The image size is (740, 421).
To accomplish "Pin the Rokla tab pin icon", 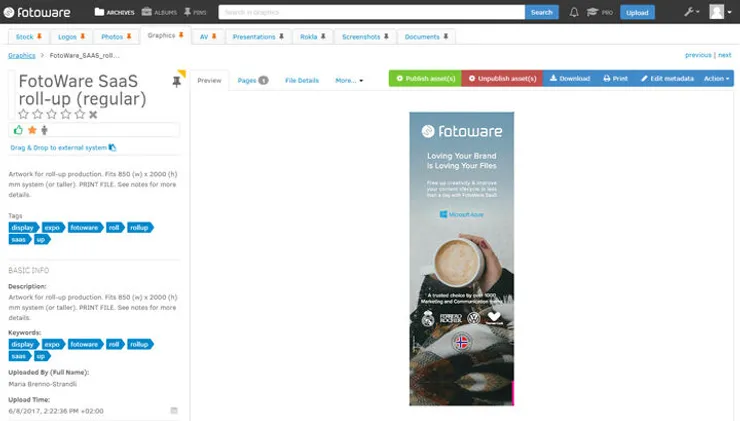I will pyautogui.click(x=323, y=36).
